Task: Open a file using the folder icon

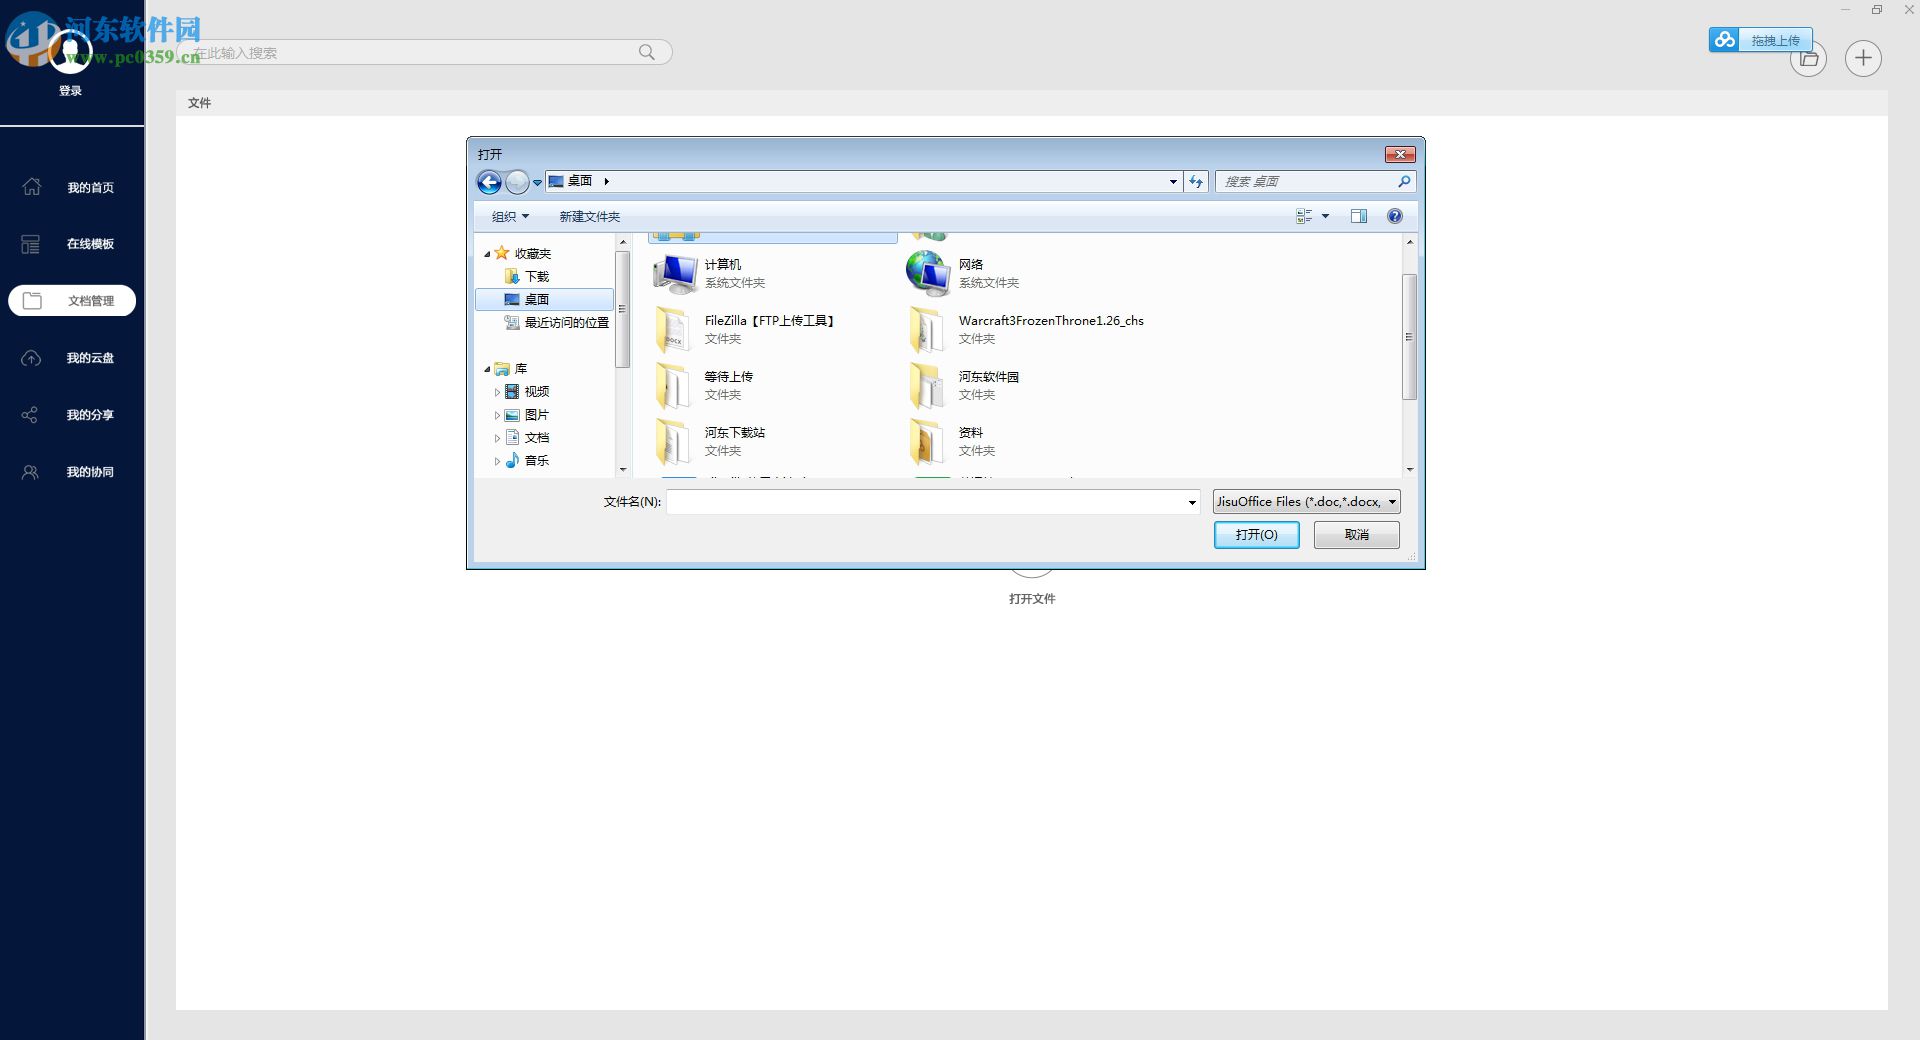Action: tap(1808, 58)
